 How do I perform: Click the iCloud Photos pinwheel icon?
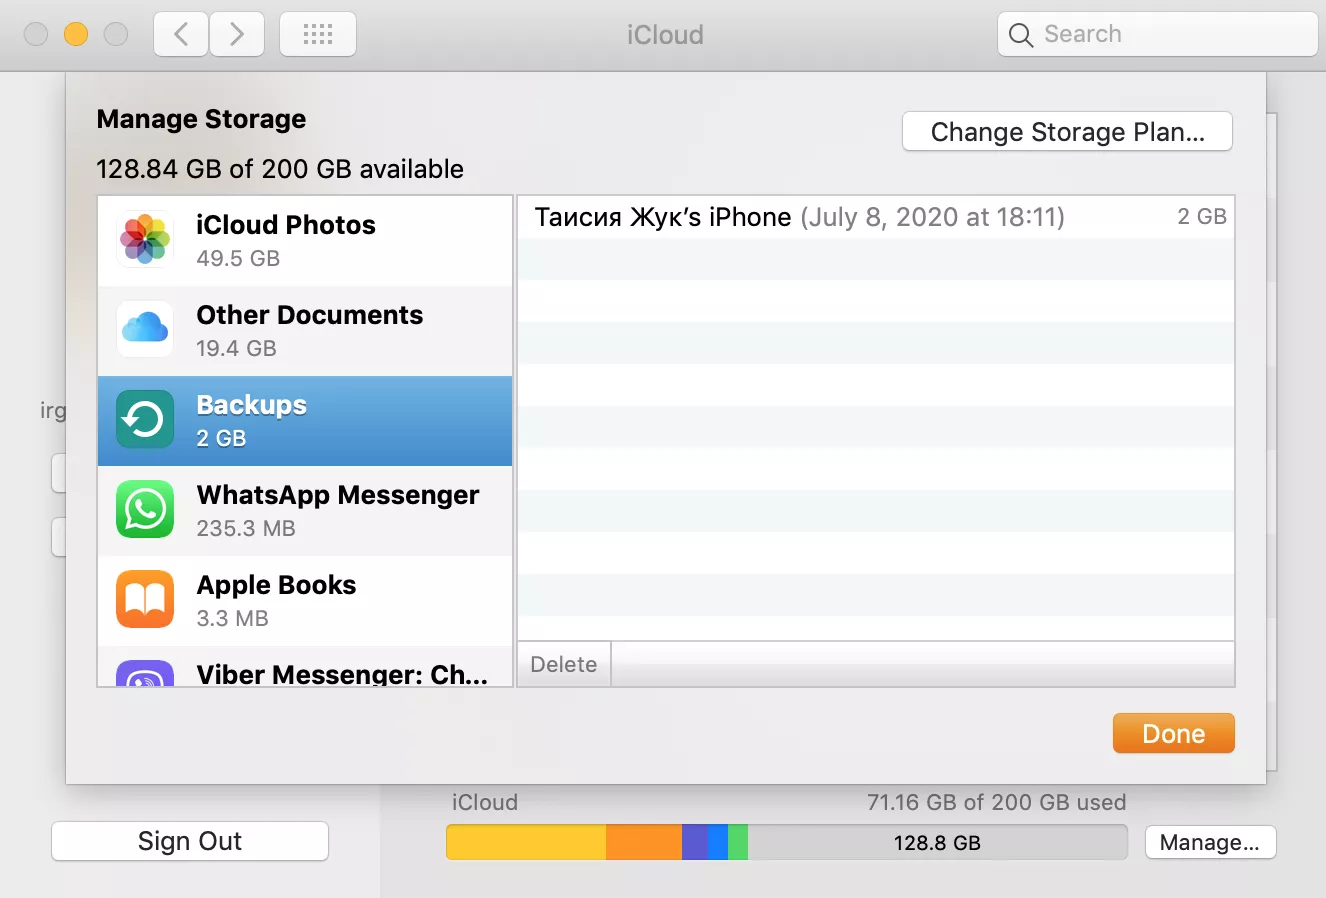tap(145, 239)
